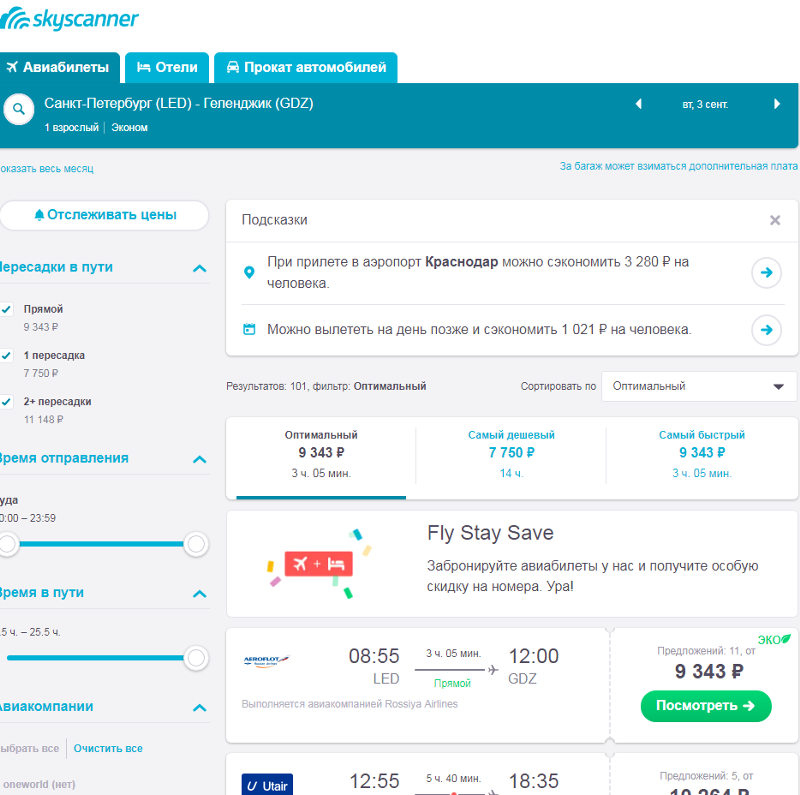This screenshot has width=800, height=795.
Task: Open the Сортировать по dropdown
Action: coord(698,386)
